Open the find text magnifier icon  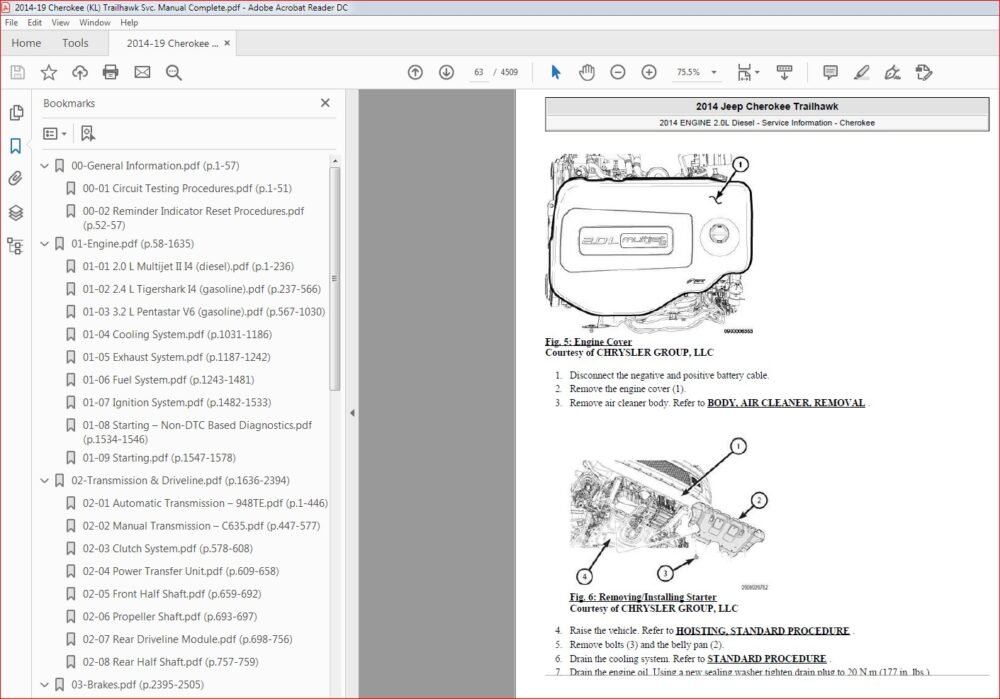173,72
